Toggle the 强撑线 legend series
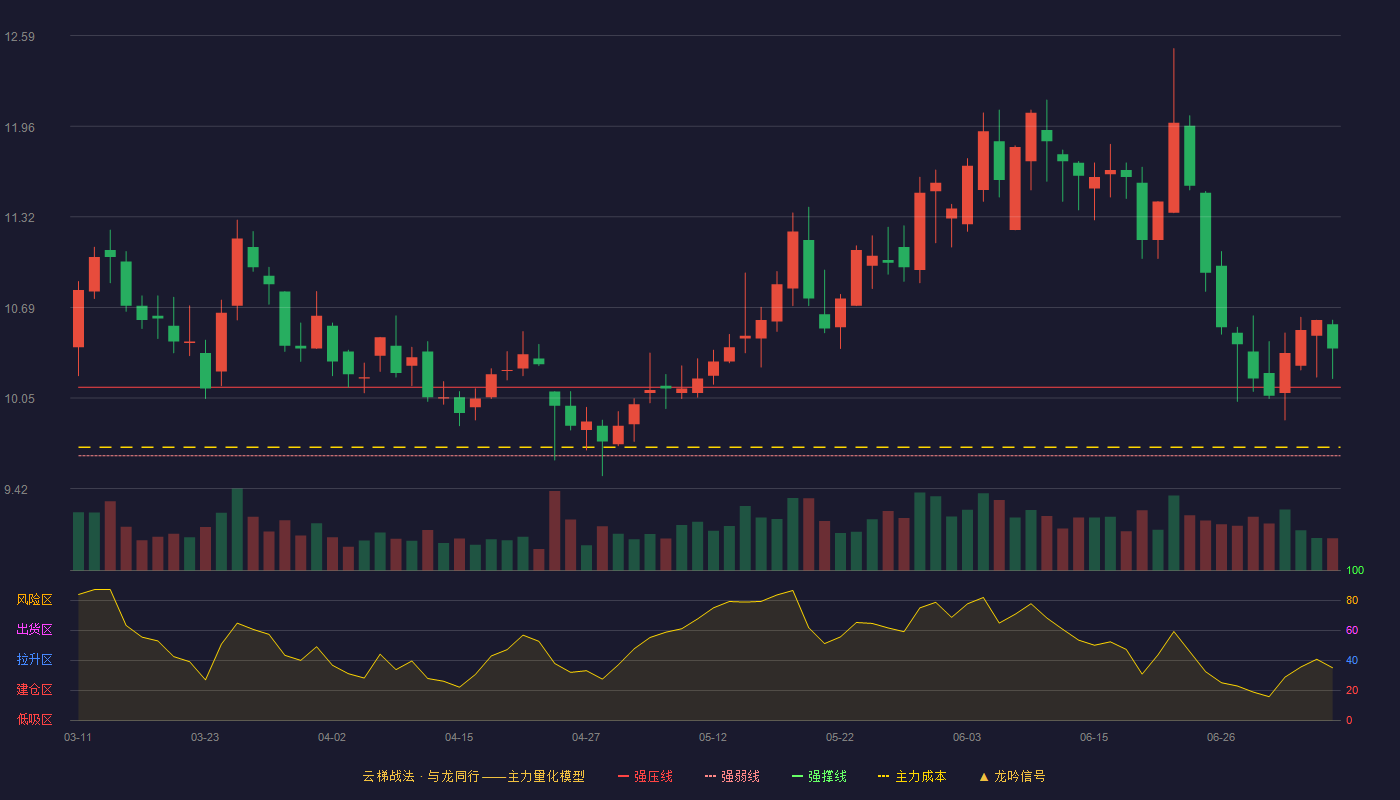This screenshot has width=1400, height=800. (x=819, y=776)
